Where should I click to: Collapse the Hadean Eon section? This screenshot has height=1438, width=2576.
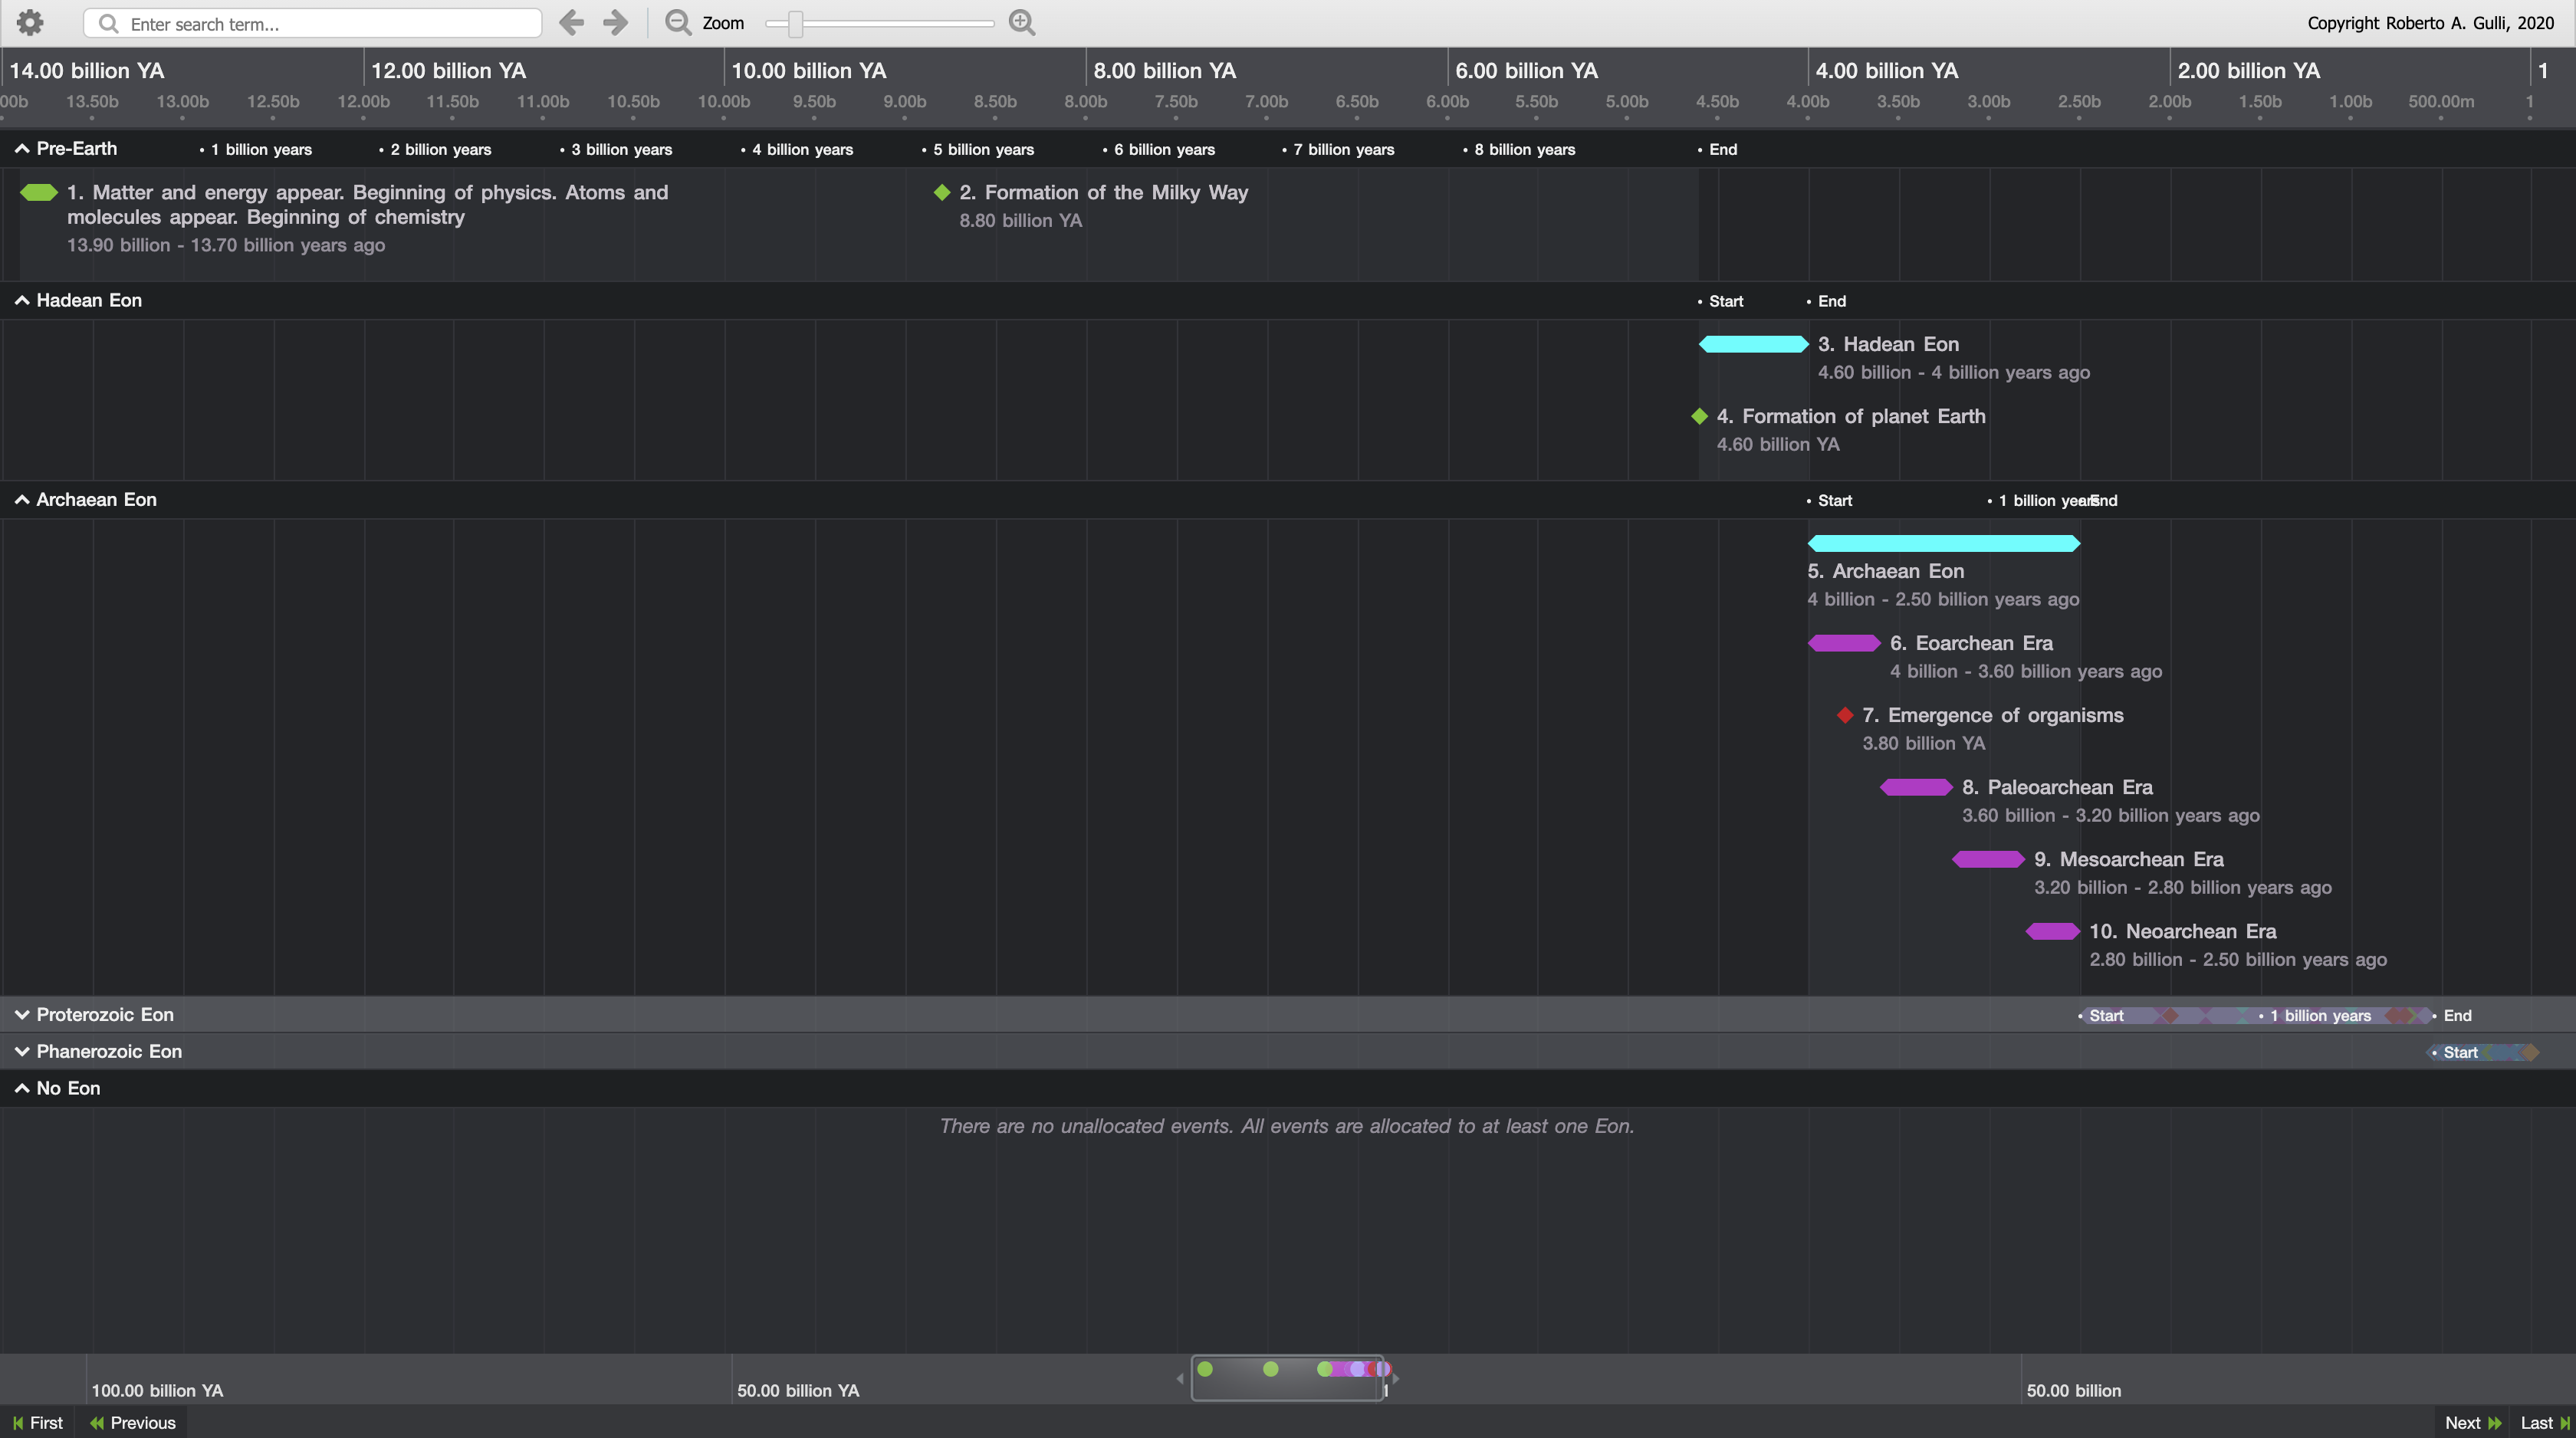point(22,301)
